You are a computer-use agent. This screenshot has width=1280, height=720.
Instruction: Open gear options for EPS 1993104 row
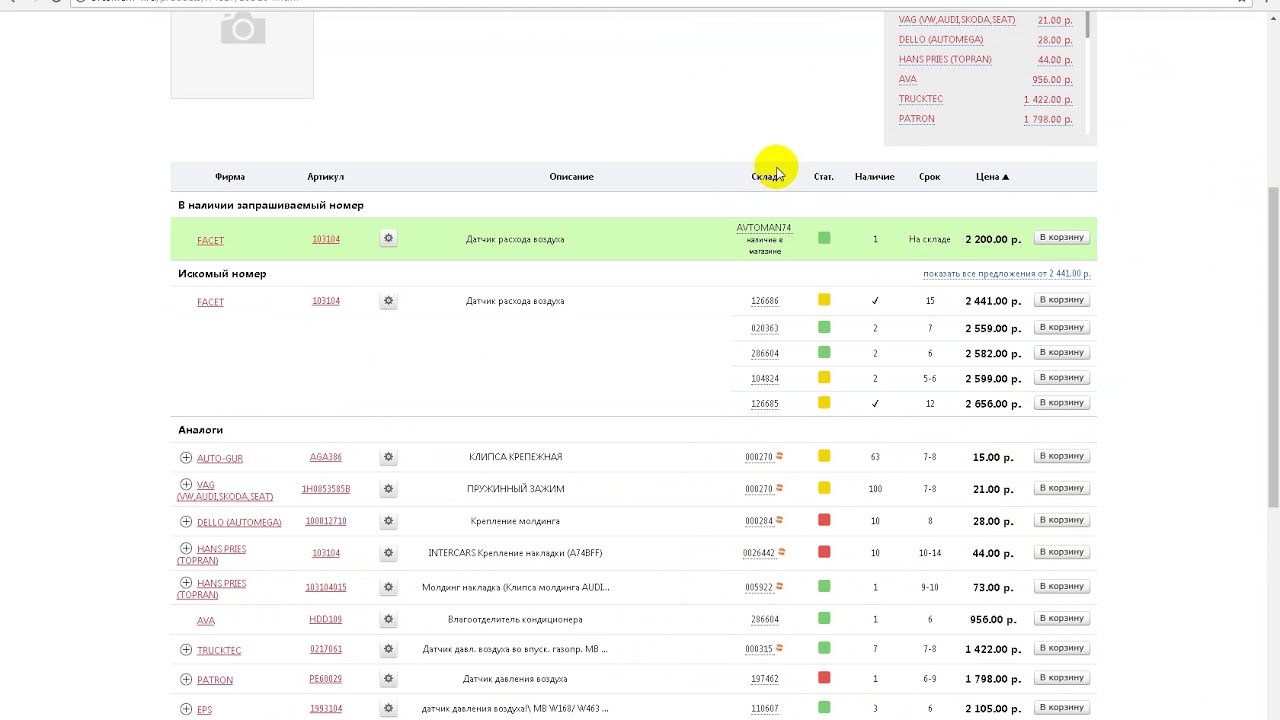388,708
